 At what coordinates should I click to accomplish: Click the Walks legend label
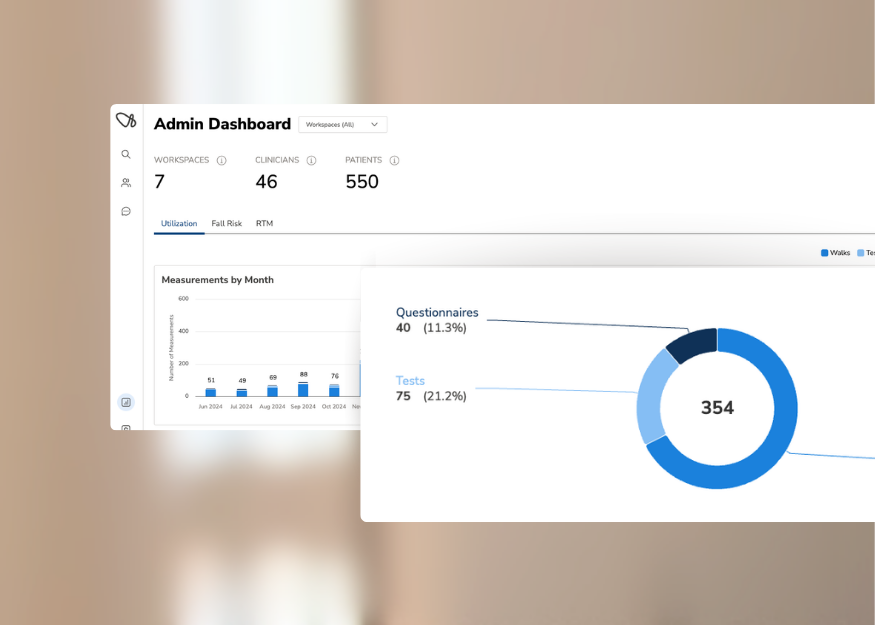(x=840, y=253)
